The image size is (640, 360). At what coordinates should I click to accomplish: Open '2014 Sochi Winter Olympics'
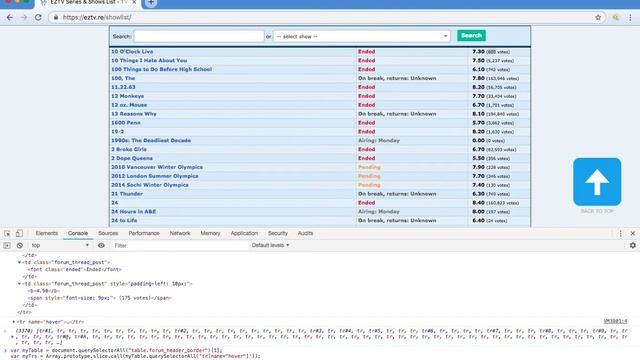point(150,185)
